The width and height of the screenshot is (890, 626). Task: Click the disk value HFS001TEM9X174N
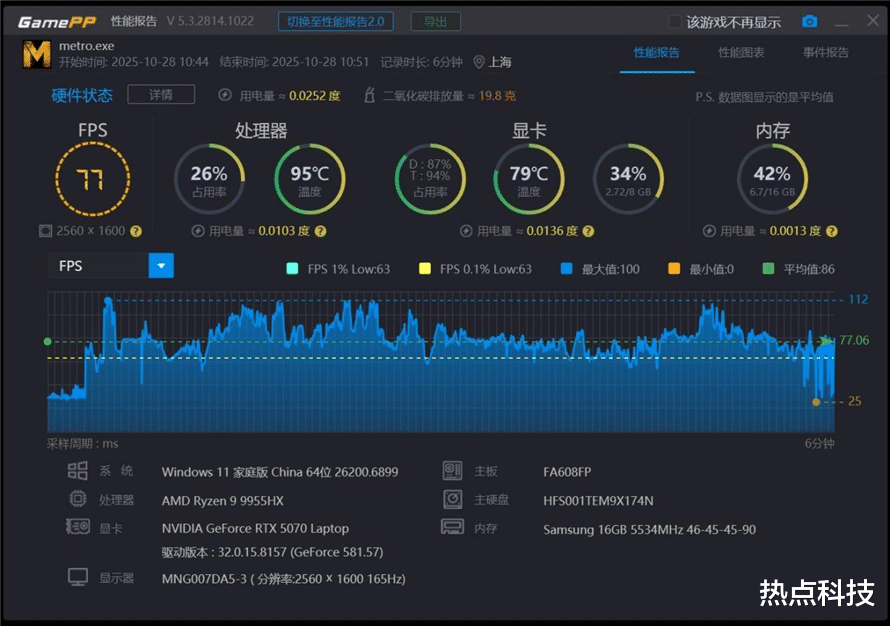pos(598,501)
